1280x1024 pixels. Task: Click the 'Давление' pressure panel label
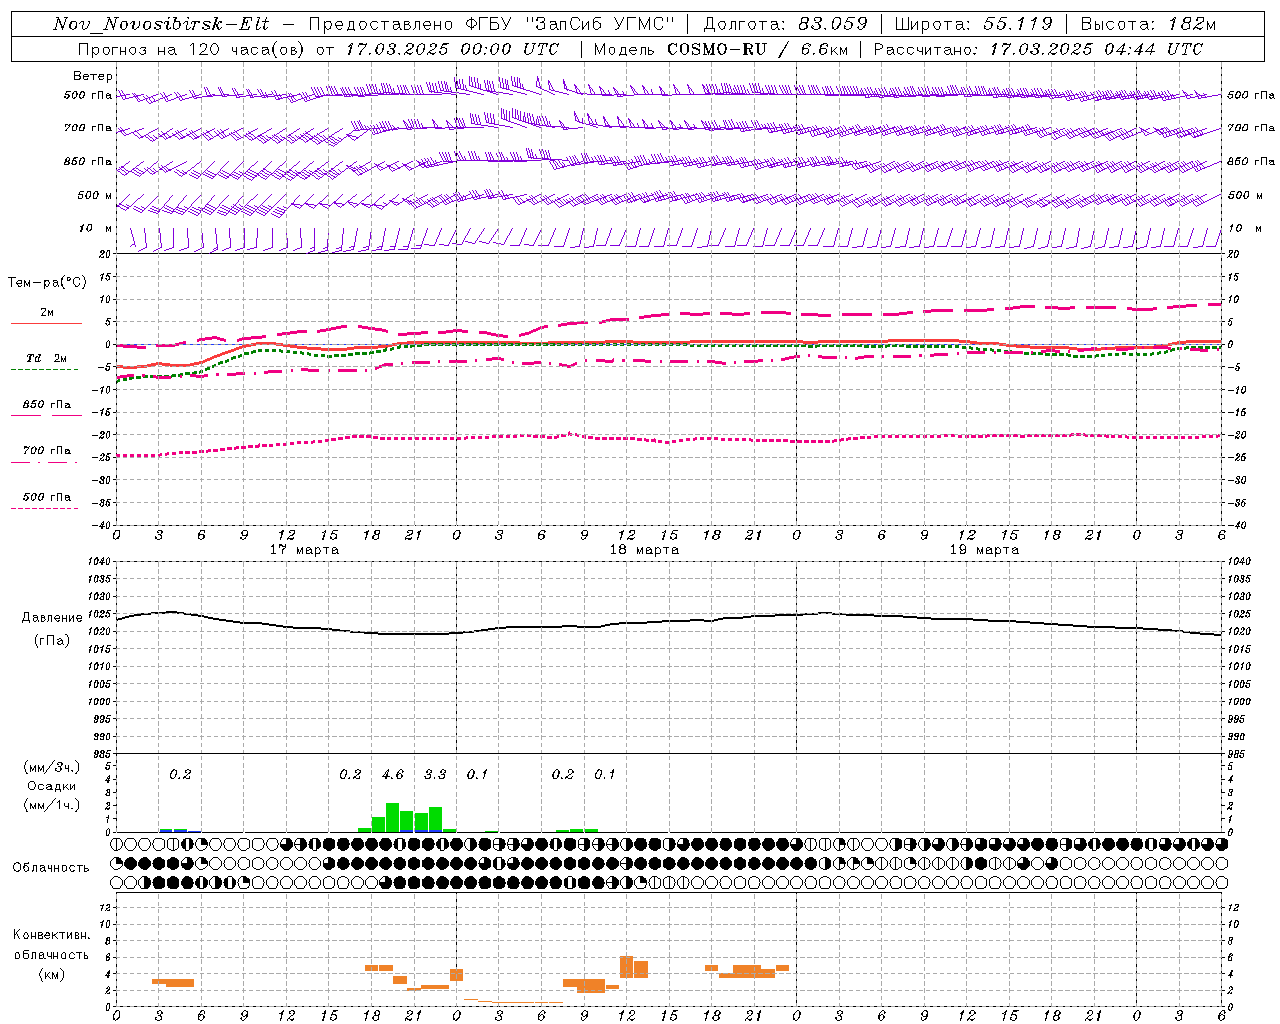[x=52, y=618]
